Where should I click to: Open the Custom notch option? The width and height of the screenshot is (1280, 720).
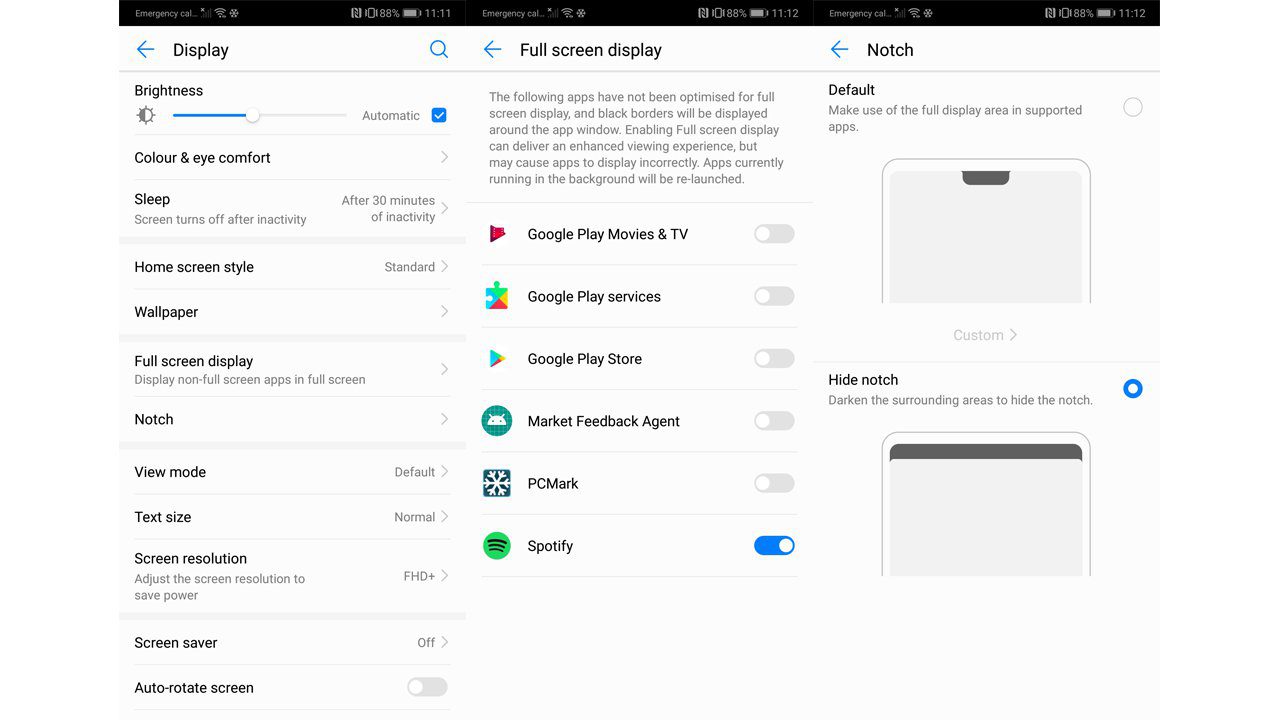(x=985, y=335)
